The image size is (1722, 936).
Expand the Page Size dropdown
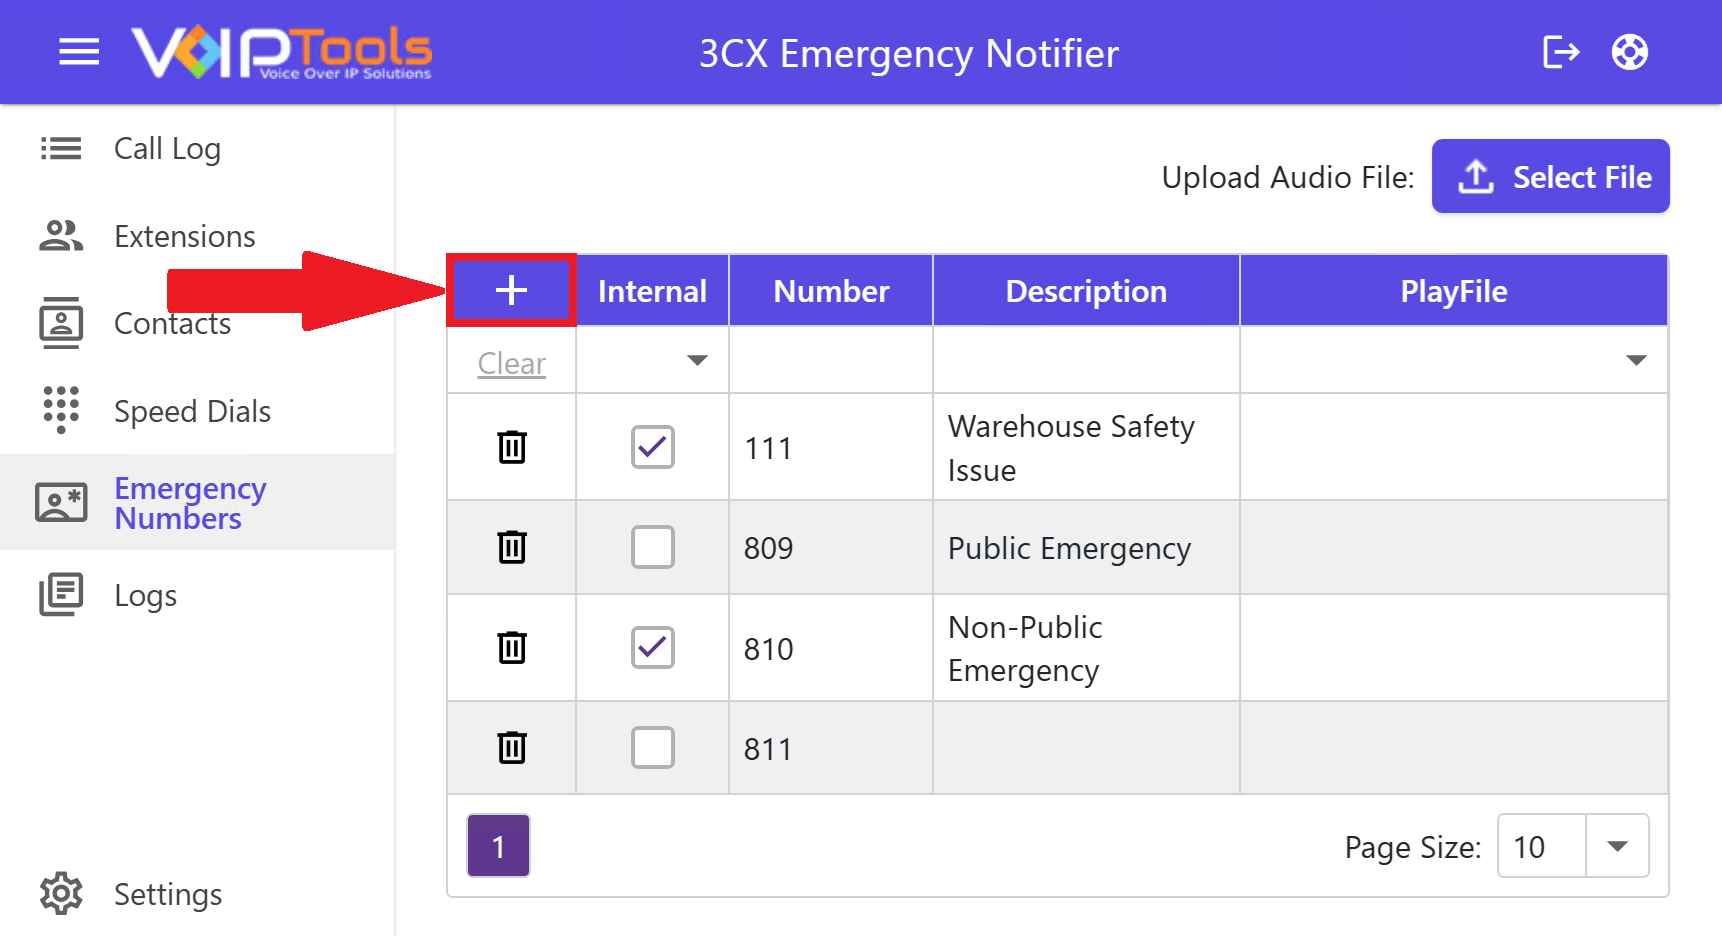tap(1617, 846)
